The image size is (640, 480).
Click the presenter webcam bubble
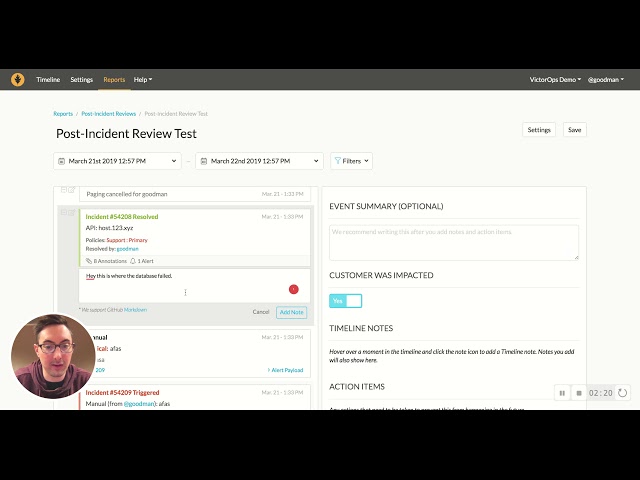[53, 356]
